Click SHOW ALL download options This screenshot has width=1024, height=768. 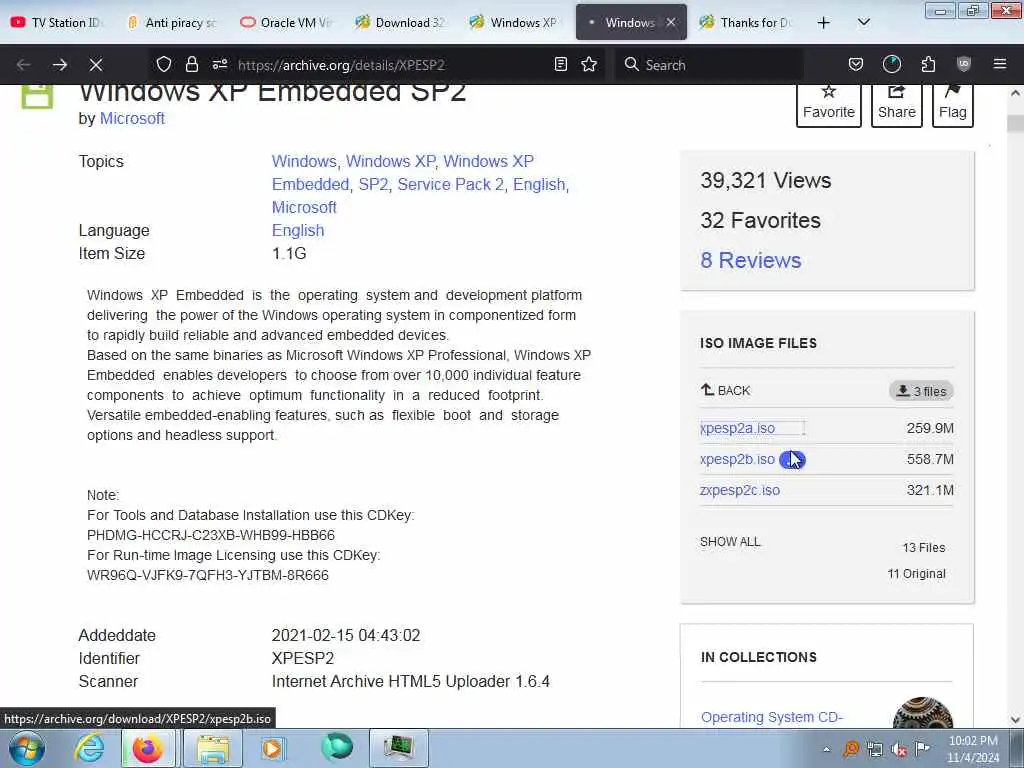point(730,542)
